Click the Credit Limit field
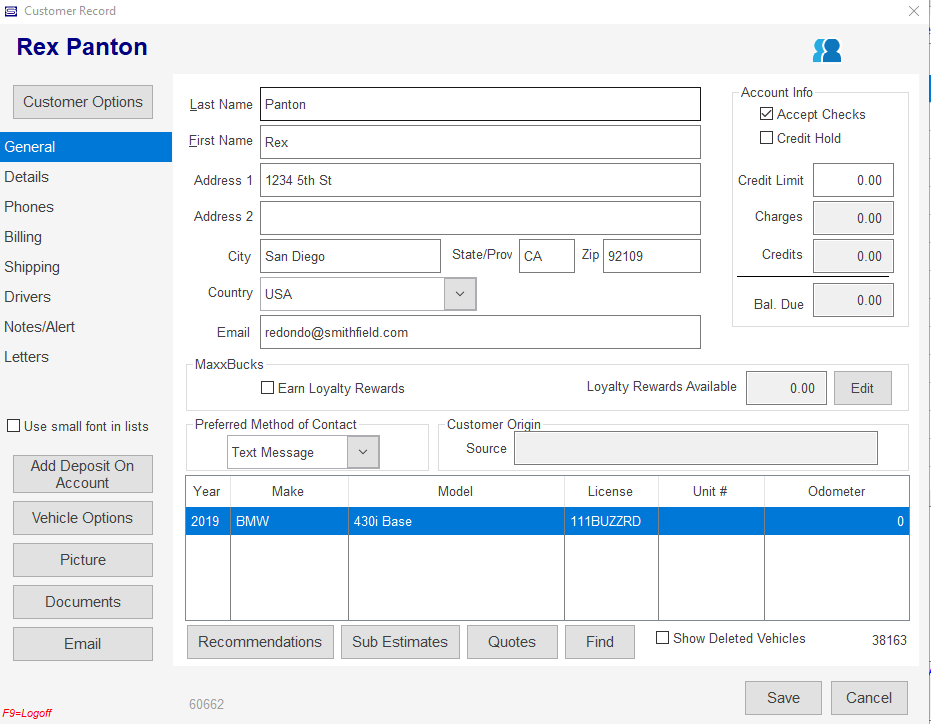Screen dimensions: 931x724 click(853, 180)
